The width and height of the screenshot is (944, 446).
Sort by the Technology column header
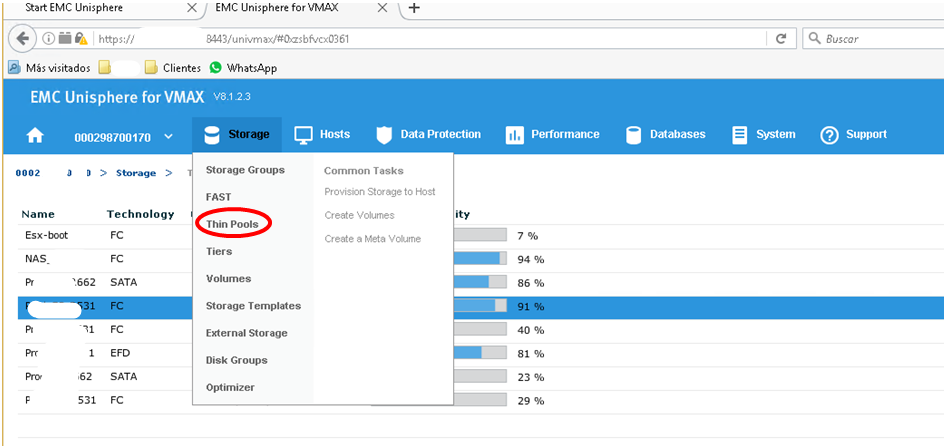pyautogui.click(x=140, y=214)
